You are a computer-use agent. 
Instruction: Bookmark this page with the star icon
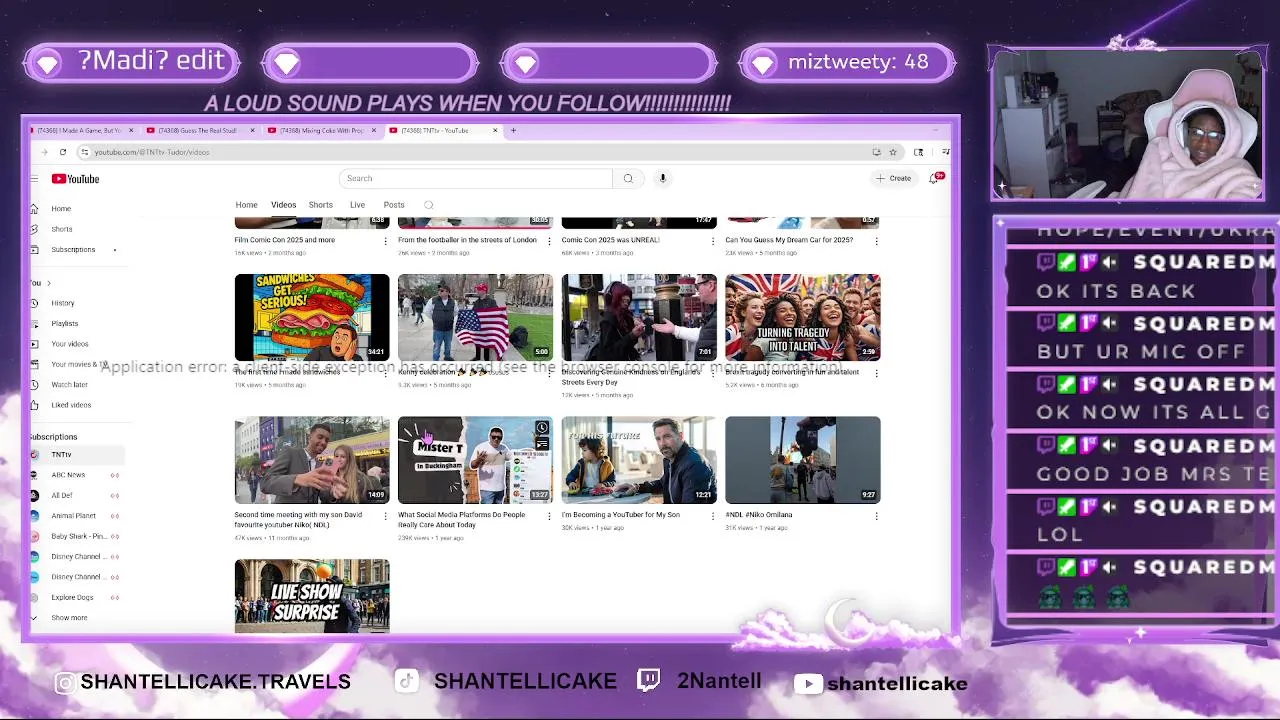click(x=893, y=152)
